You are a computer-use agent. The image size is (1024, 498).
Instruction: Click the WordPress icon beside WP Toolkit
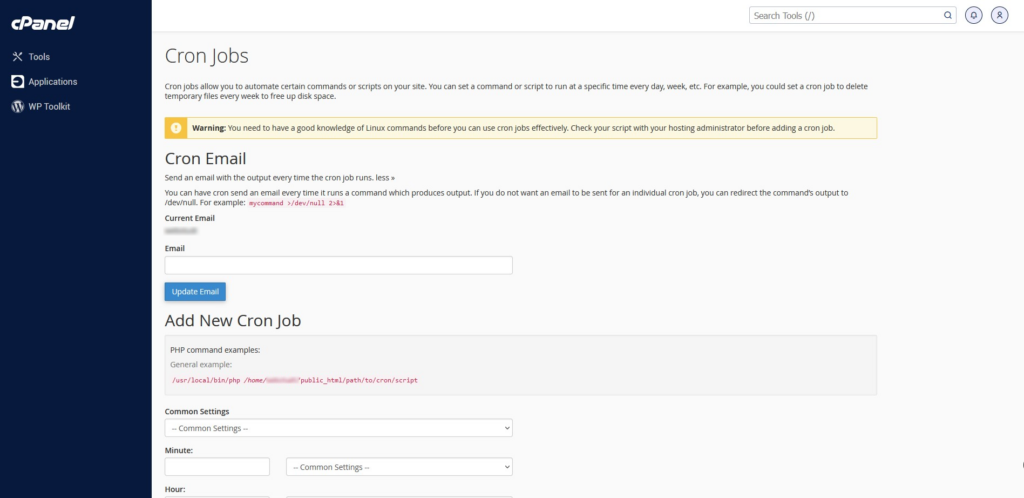click(x=17, y=107)
